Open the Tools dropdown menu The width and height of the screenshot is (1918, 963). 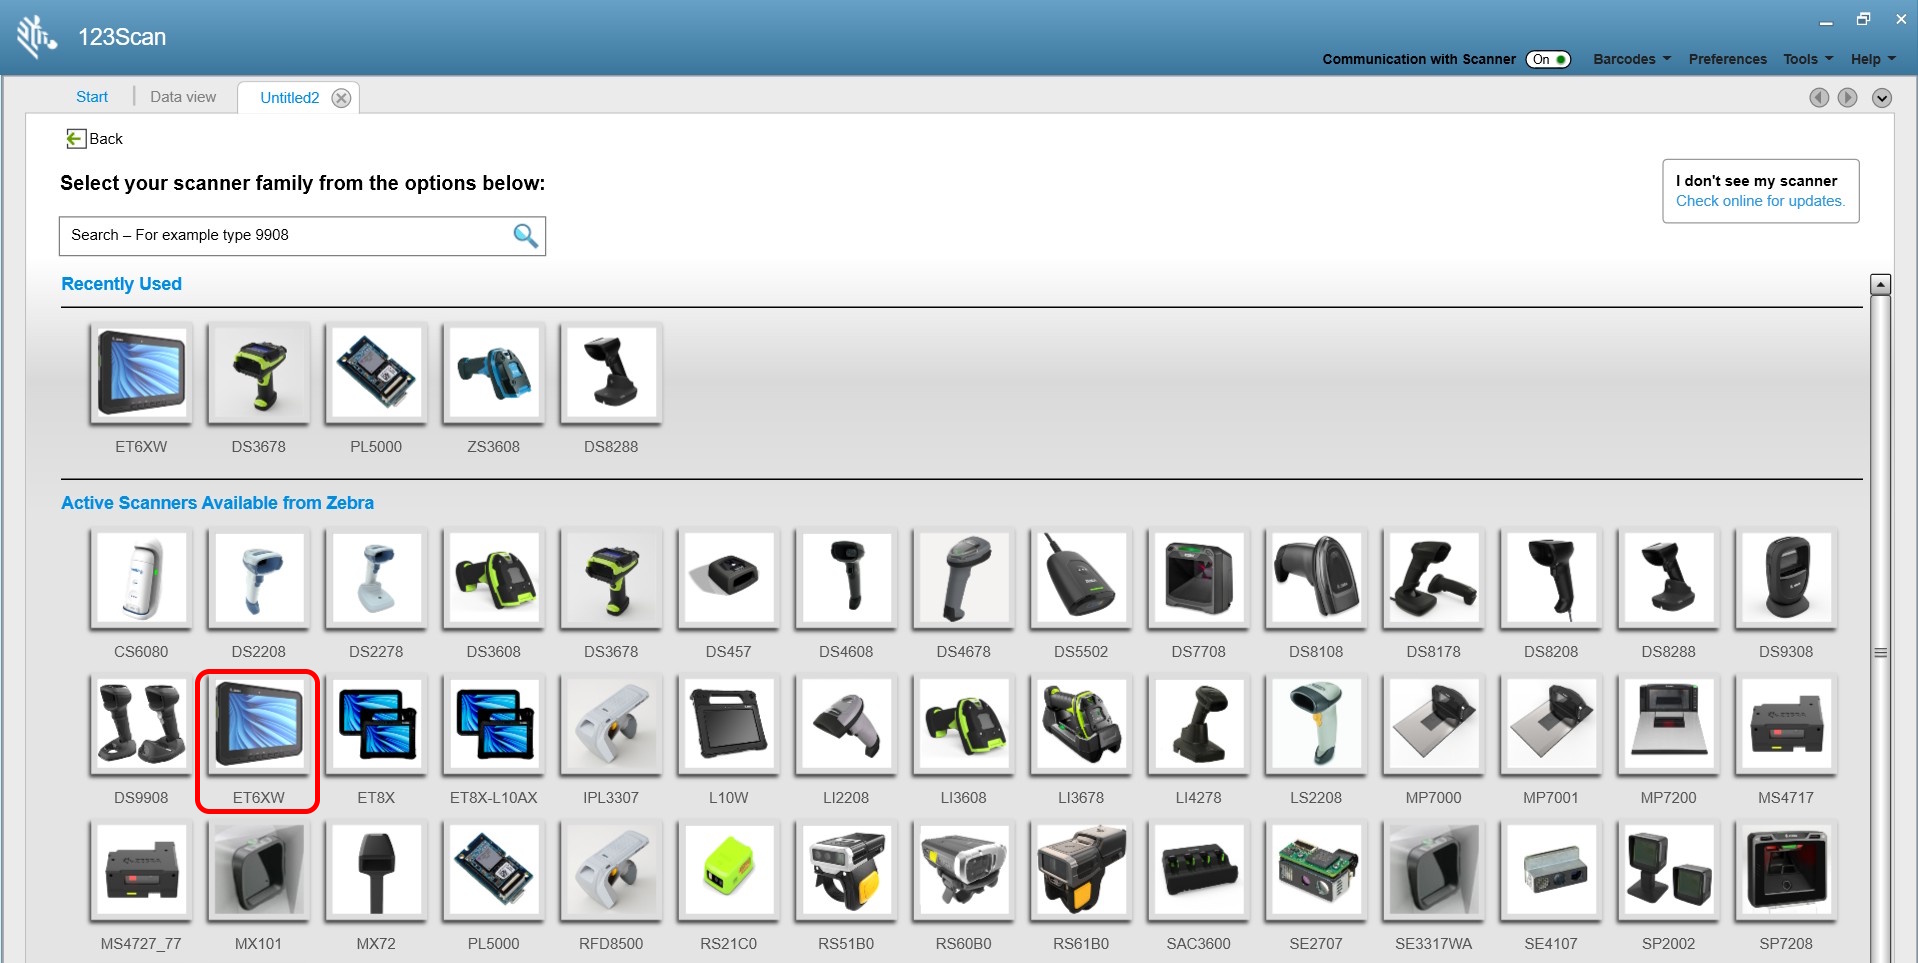(1808, 59)
